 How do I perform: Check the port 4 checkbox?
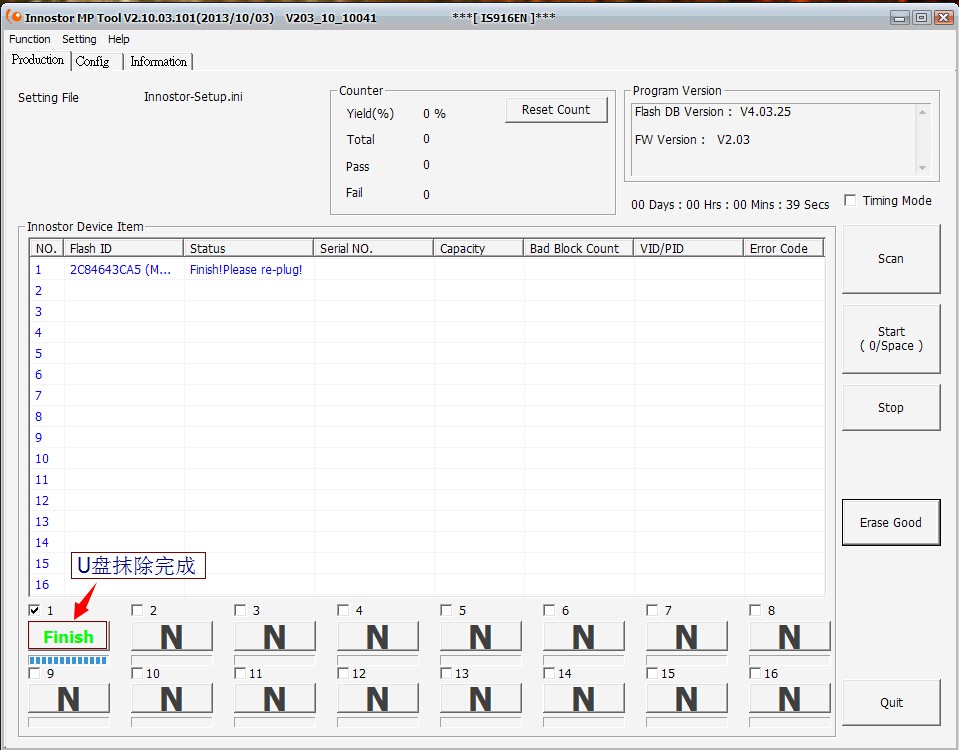(343, 610)
